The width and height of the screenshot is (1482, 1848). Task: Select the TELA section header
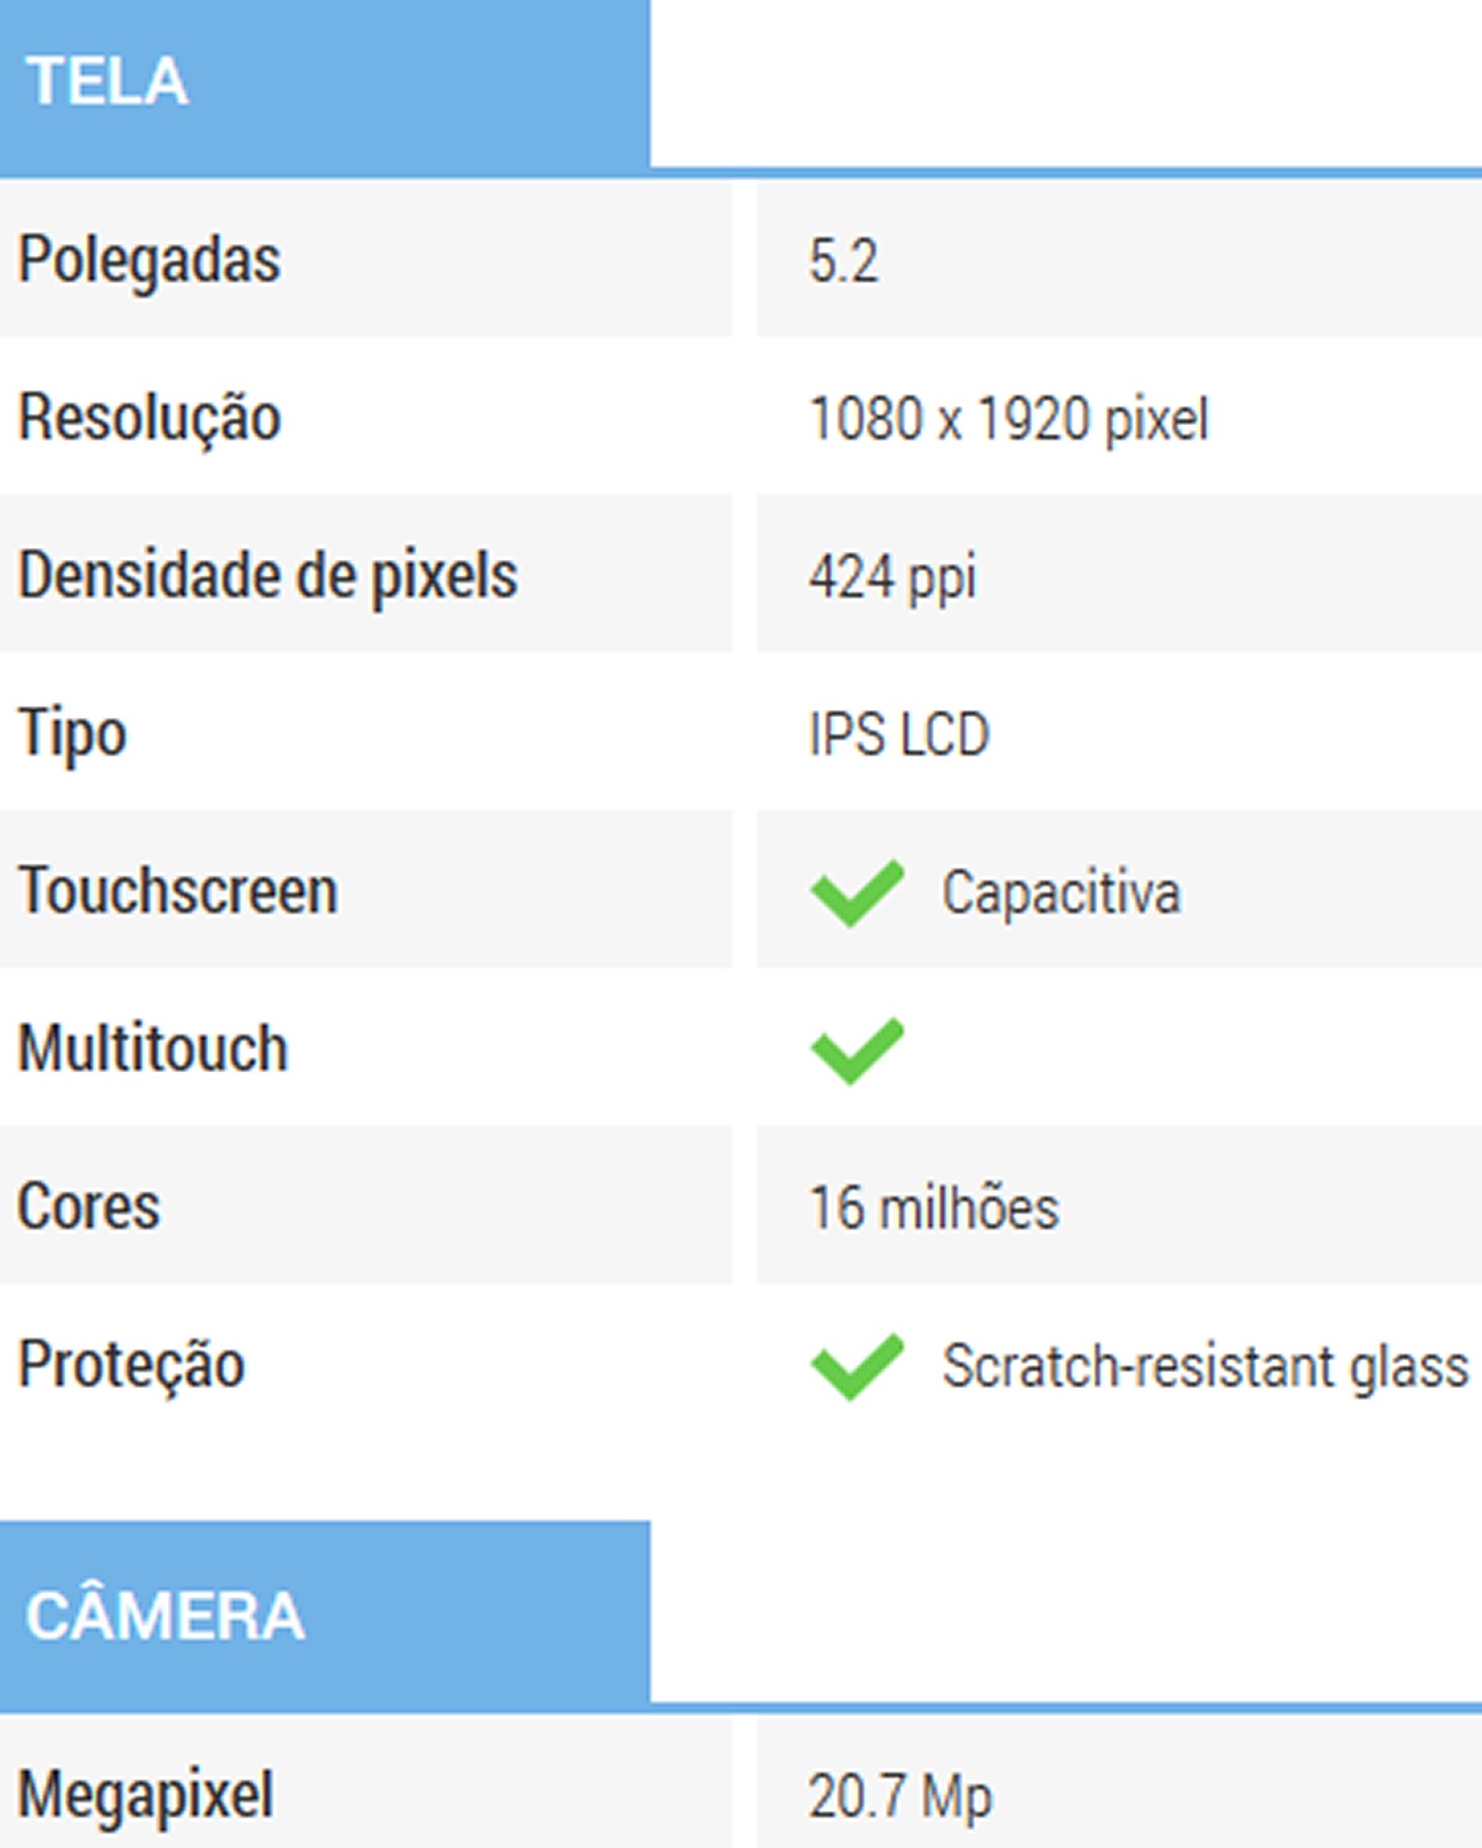107,81
